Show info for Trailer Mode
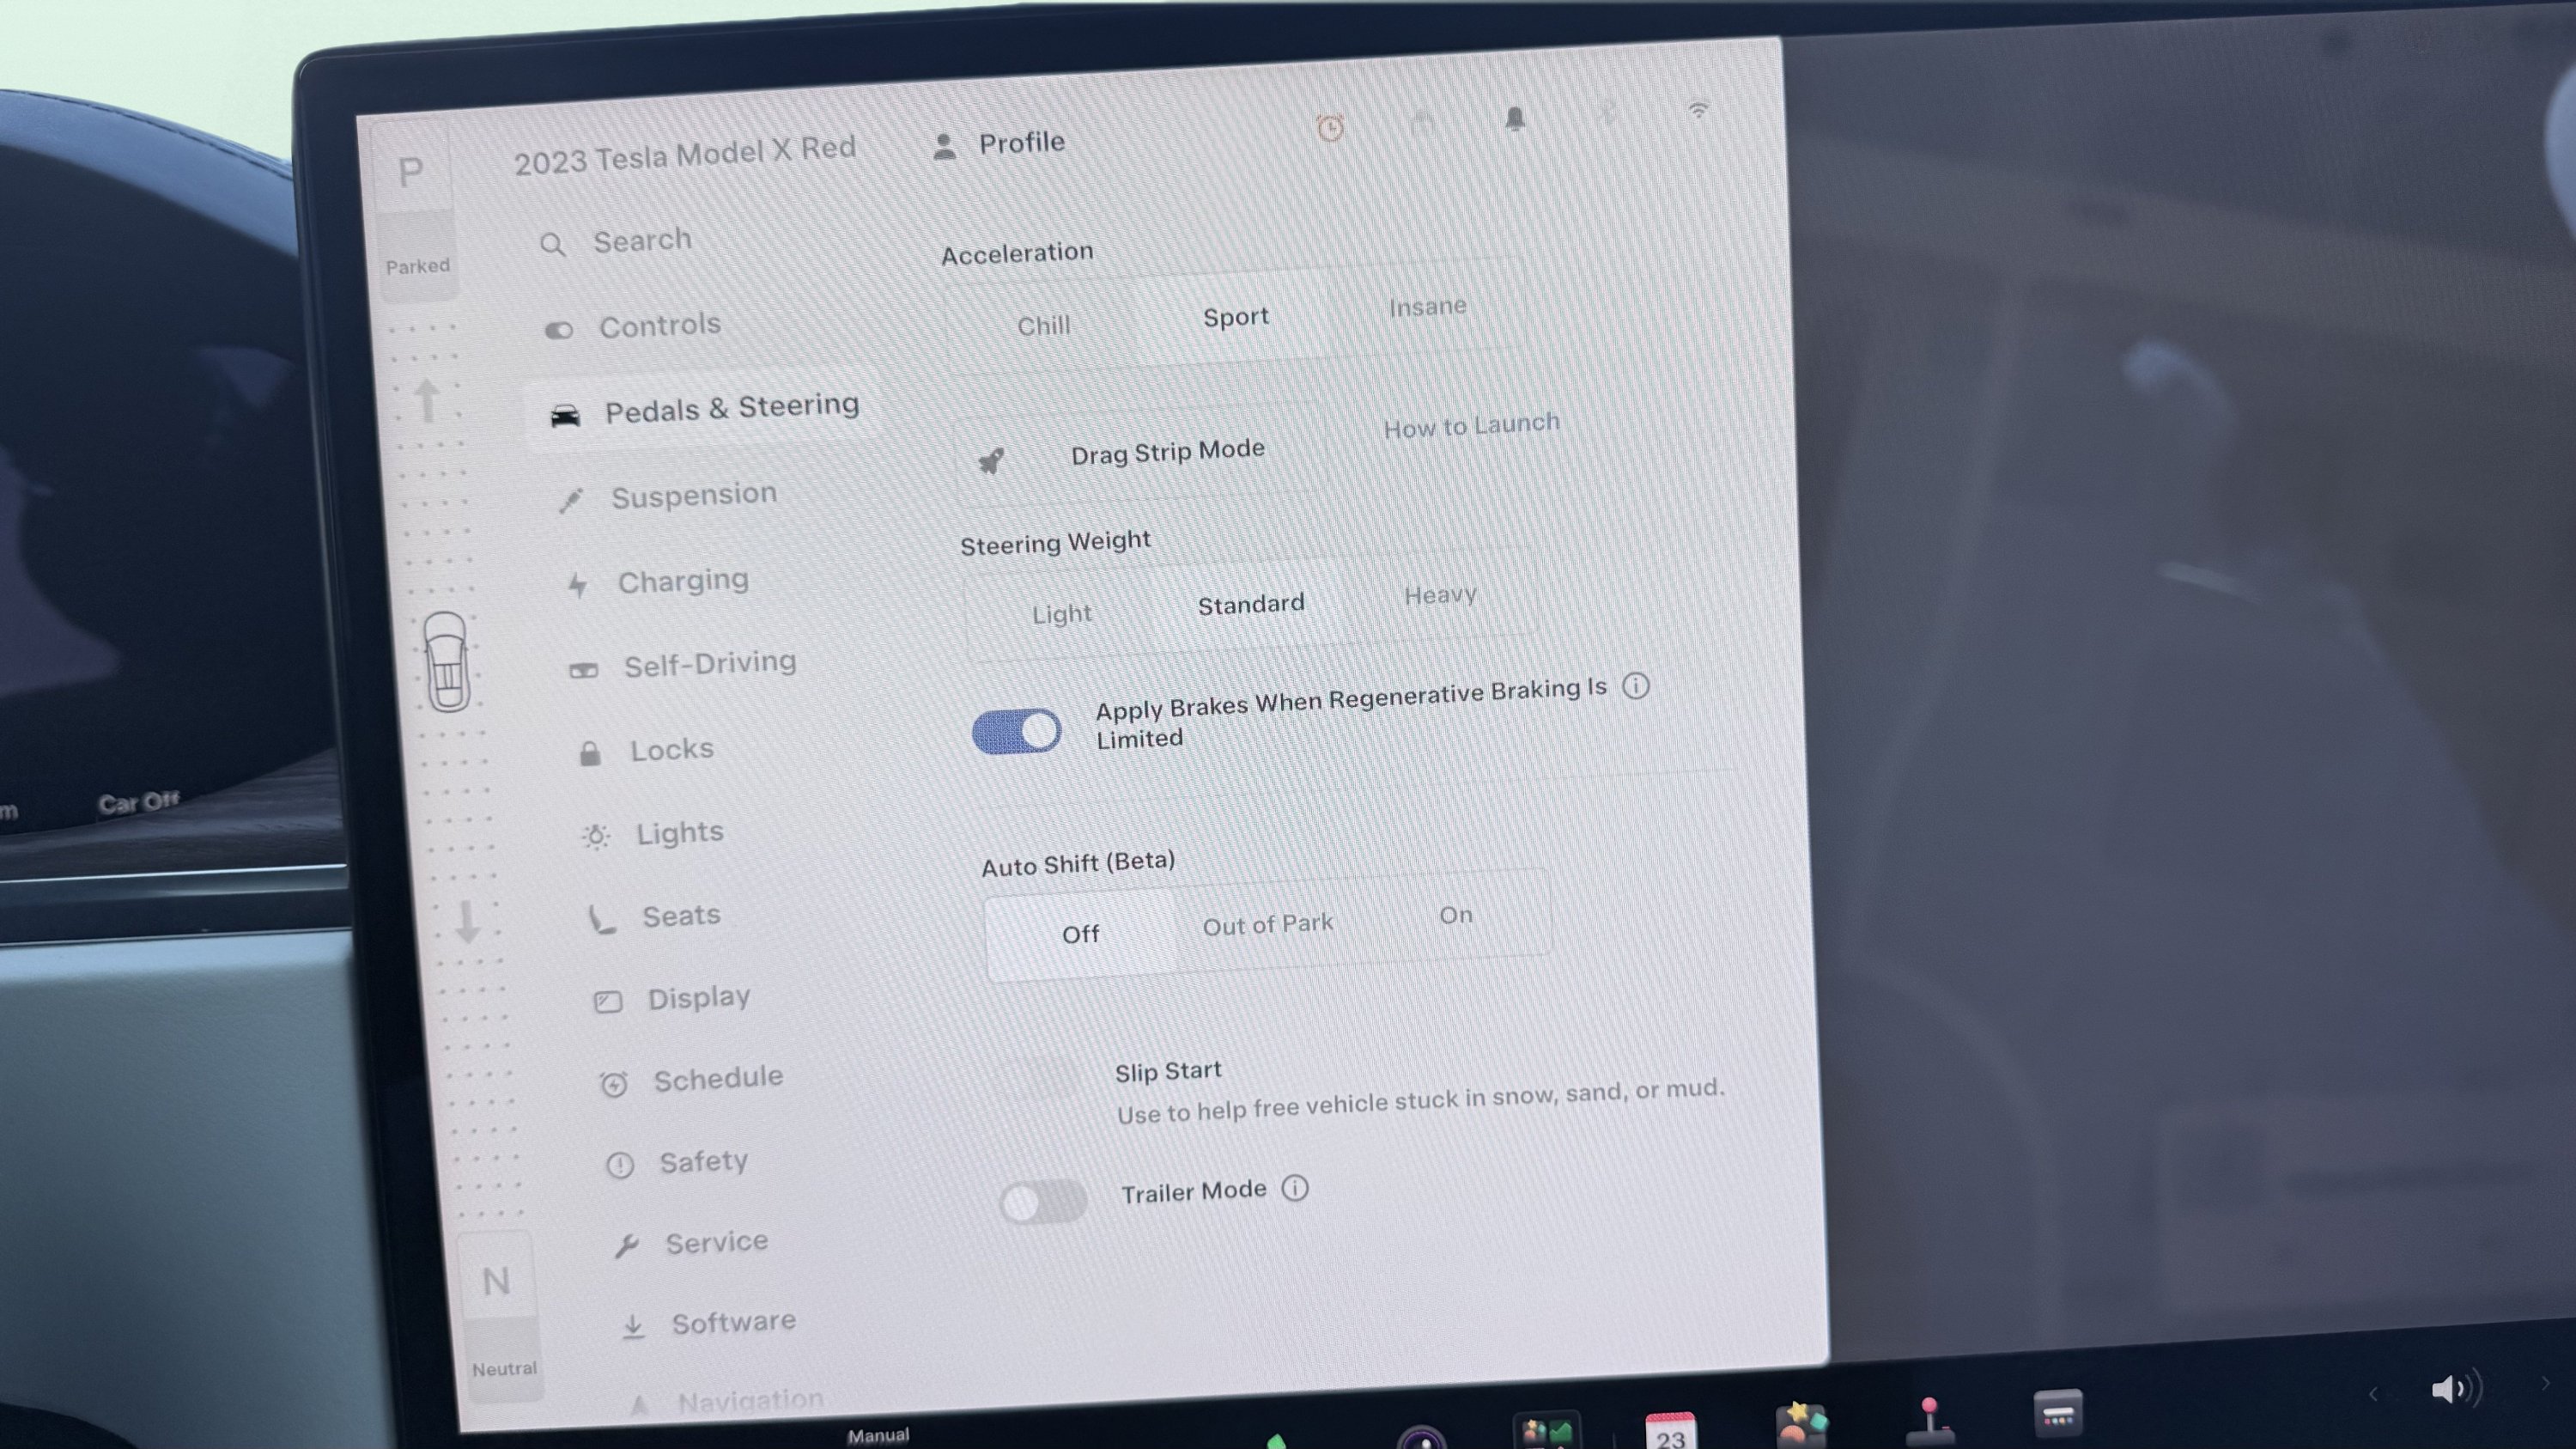This screenshot has width=2576, height=1449. point(1294,1188)
